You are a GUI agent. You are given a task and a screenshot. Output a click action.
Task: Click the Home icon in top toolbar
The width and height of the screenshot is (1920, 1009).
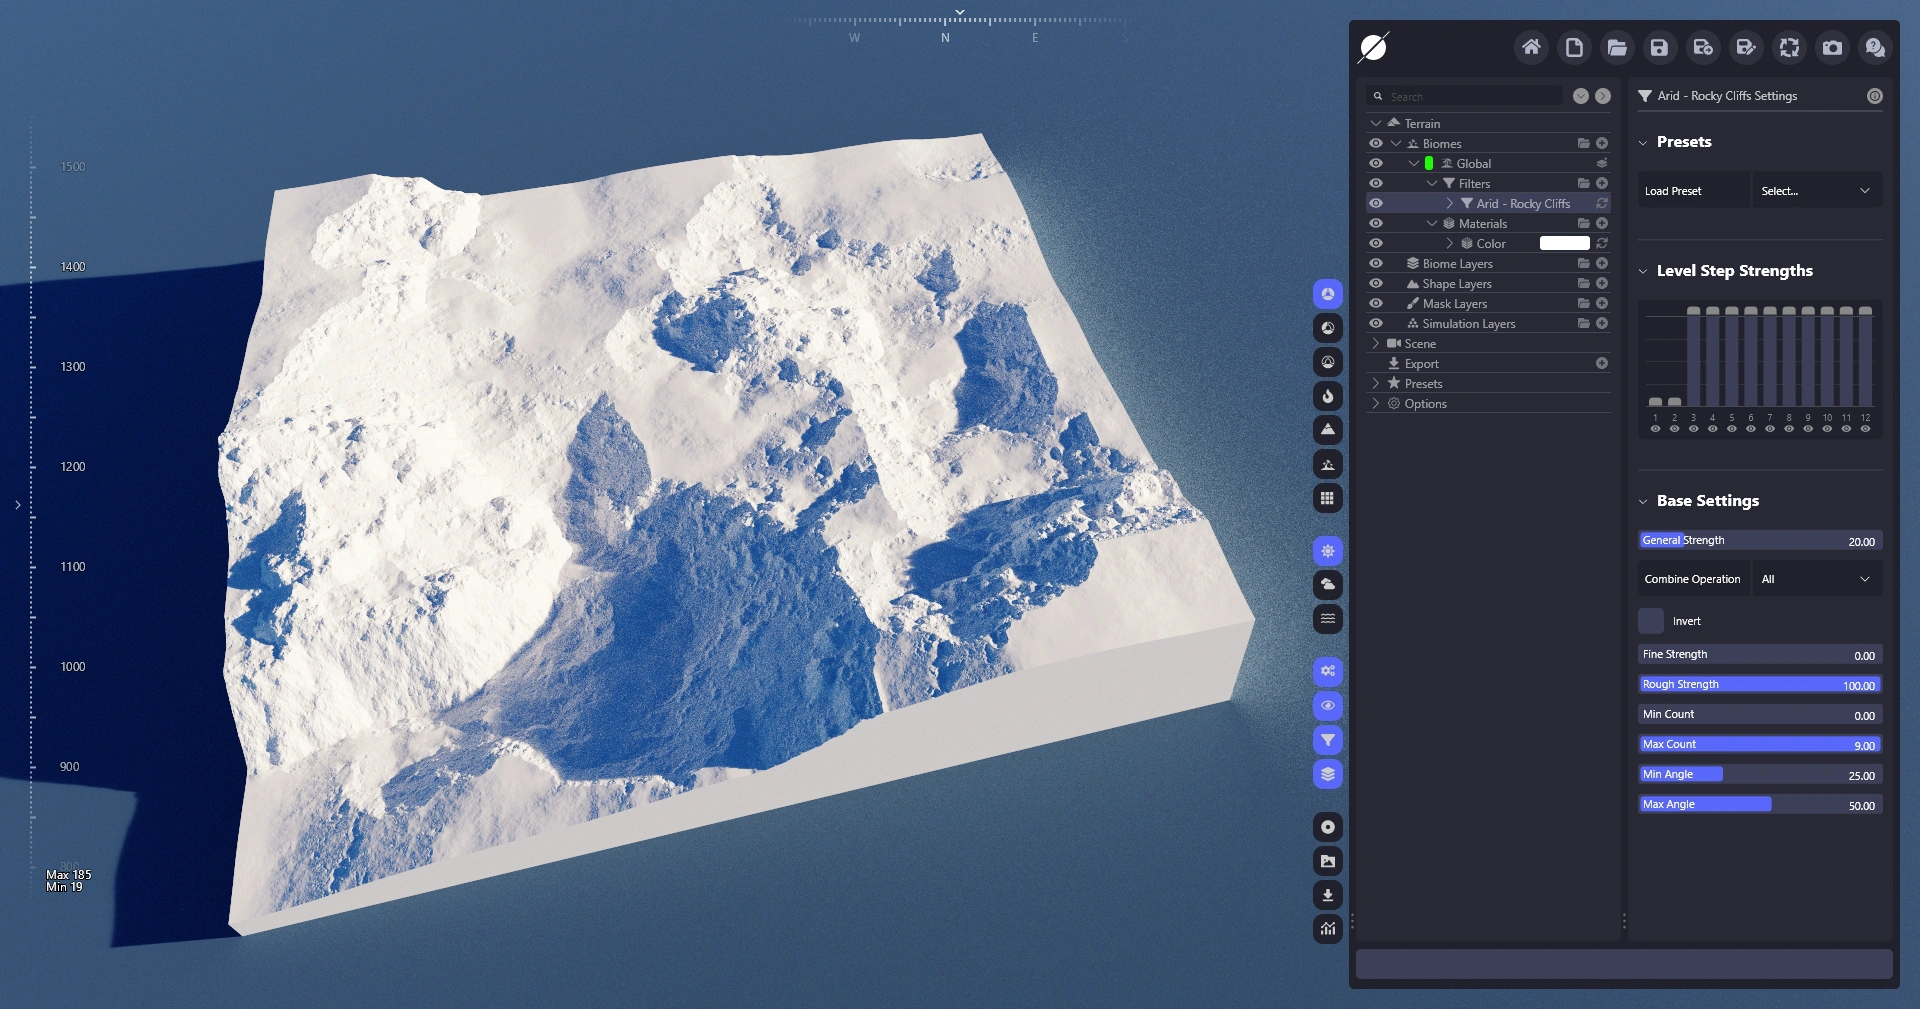pyautogui.click(x=1530, y=47)
